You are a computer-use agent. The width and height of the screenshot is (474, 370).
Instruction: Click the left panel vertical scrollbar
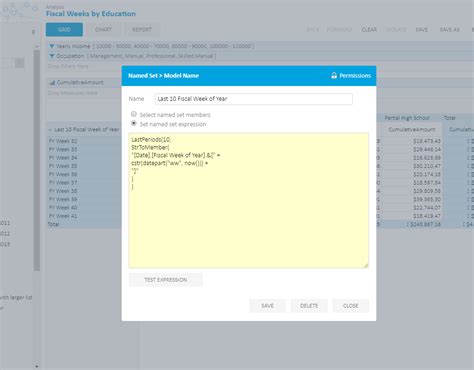pos(37,160)
